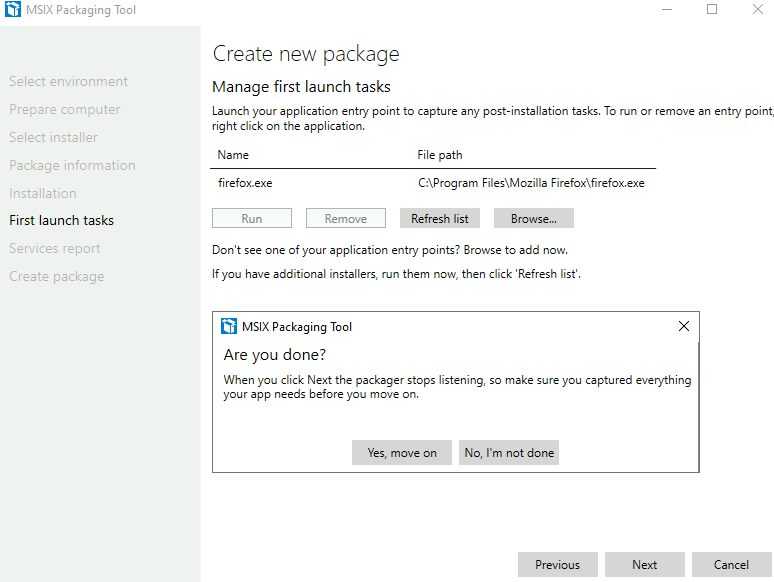Go to Create package step
This screenshot has width=774, height=582.
57,276
